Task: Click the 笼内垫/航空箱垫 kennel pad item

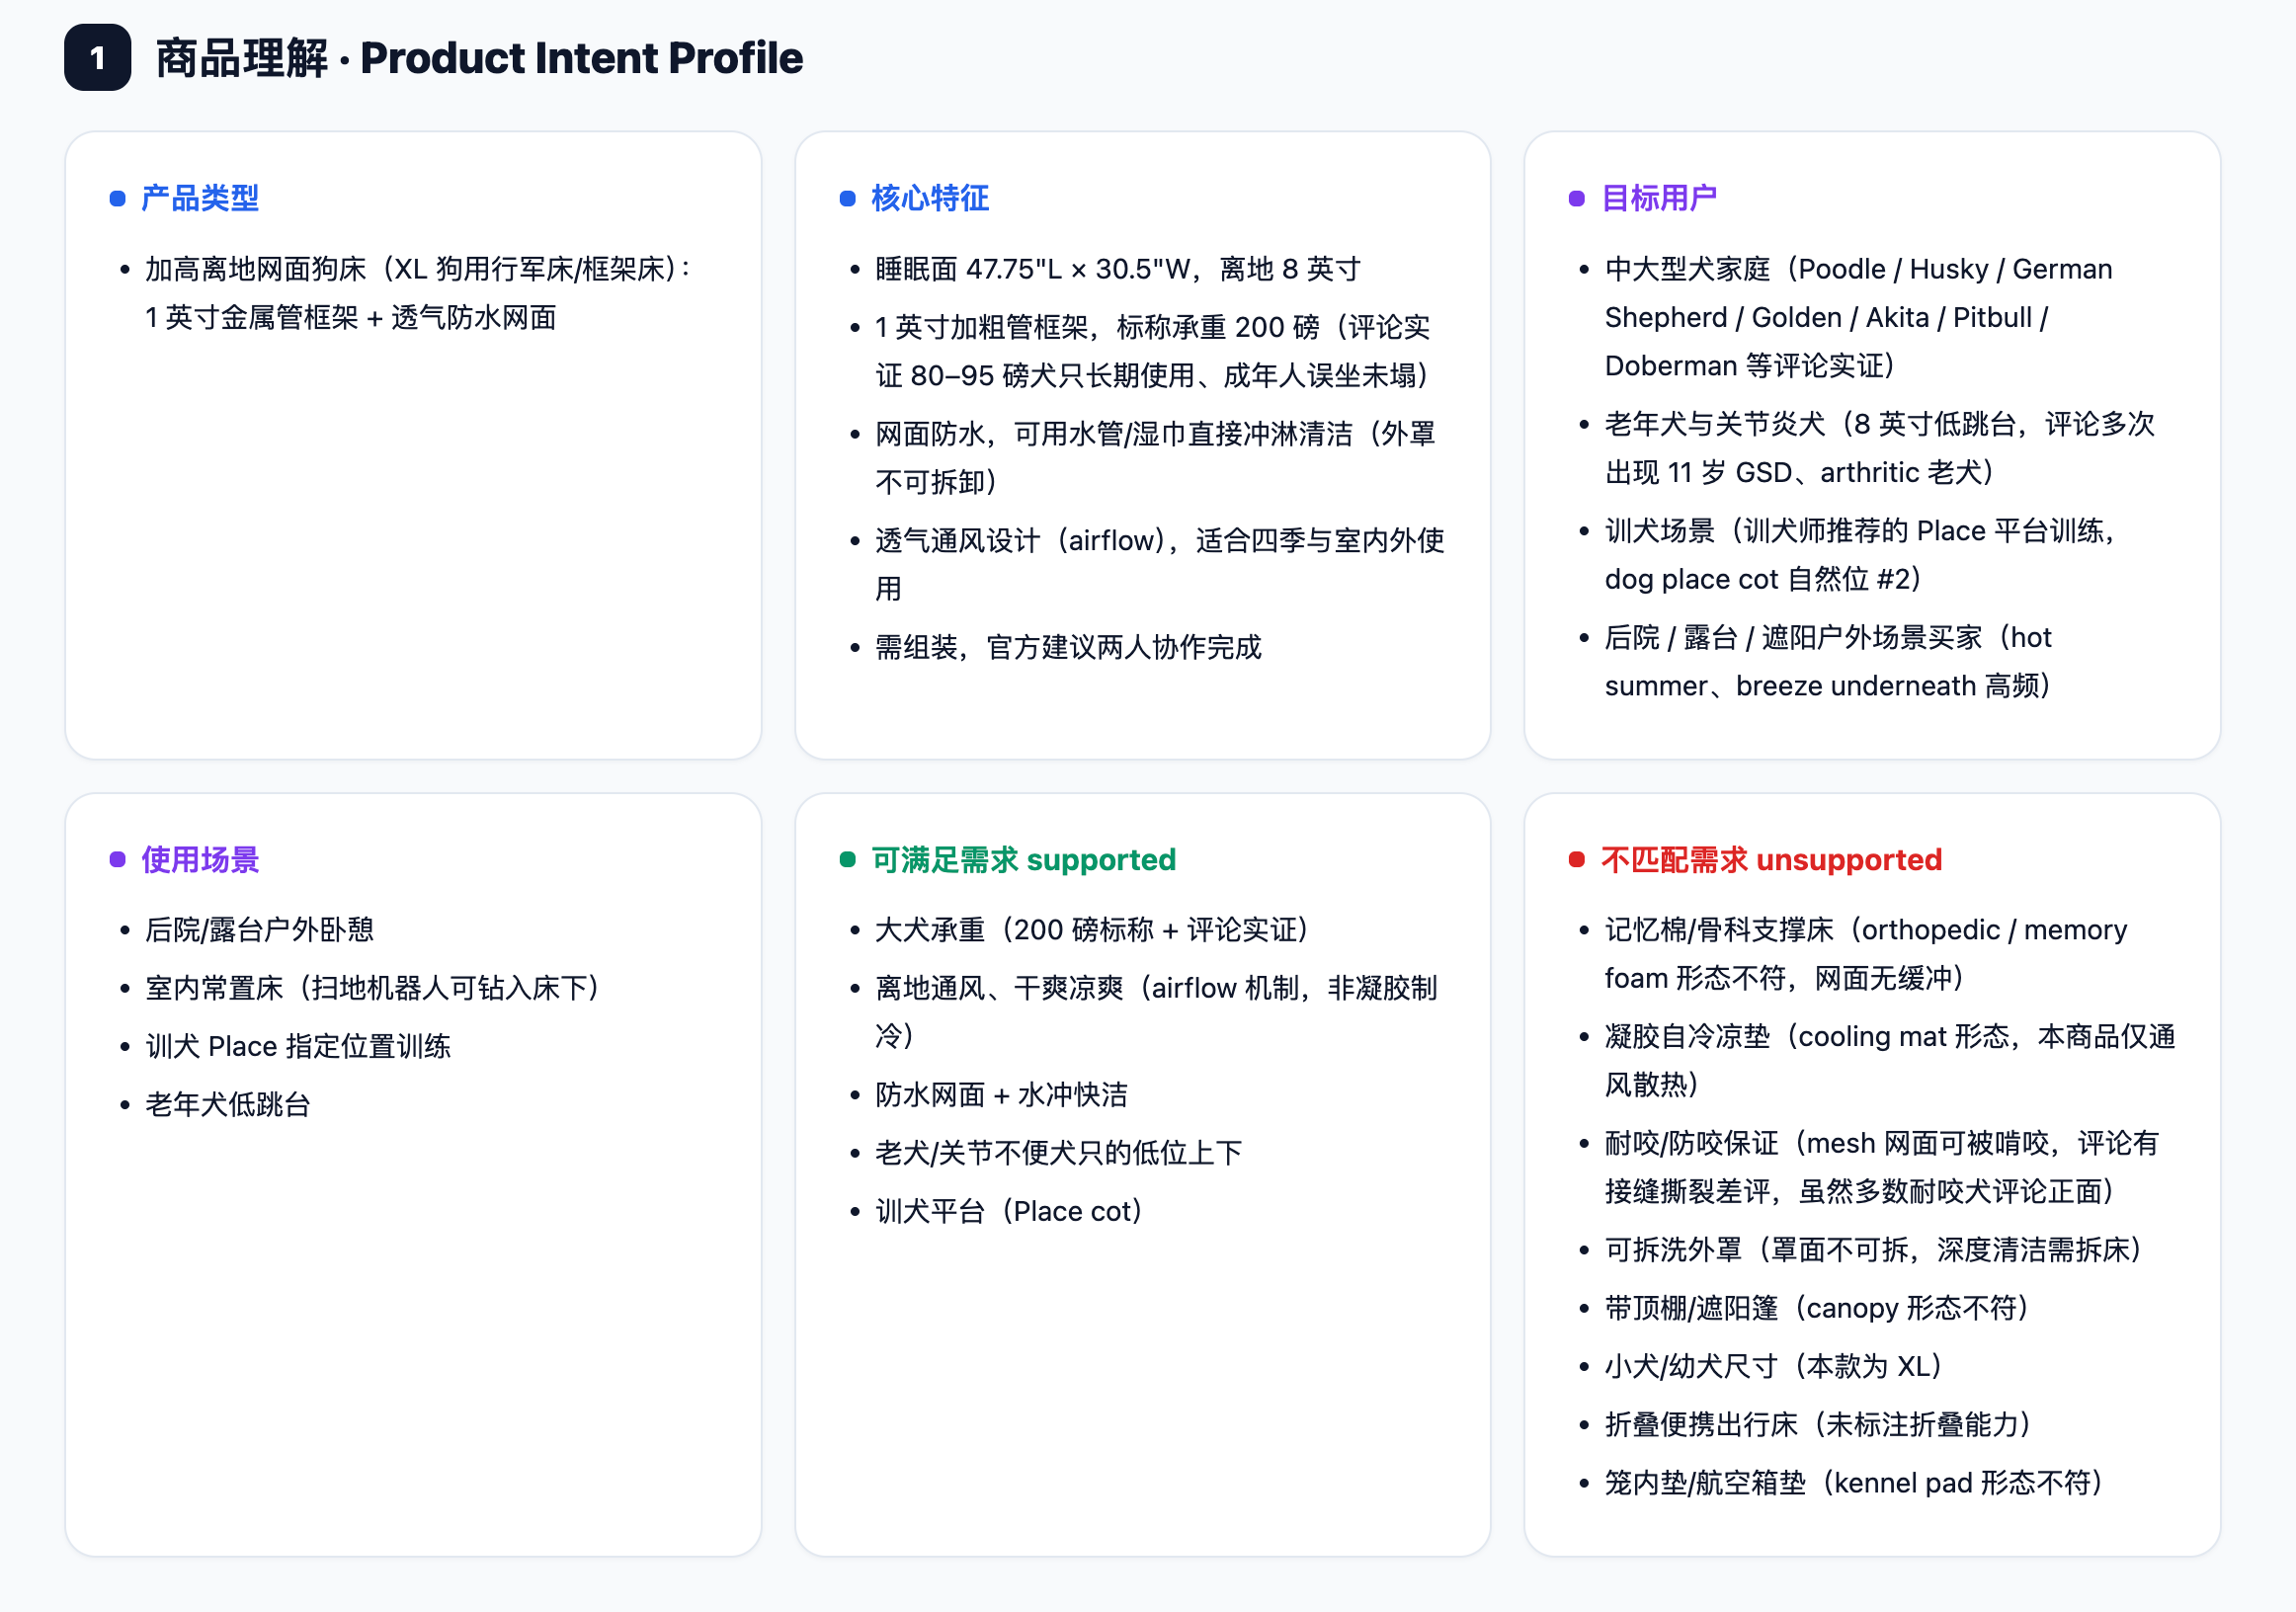Action: click(1855, 1484)
